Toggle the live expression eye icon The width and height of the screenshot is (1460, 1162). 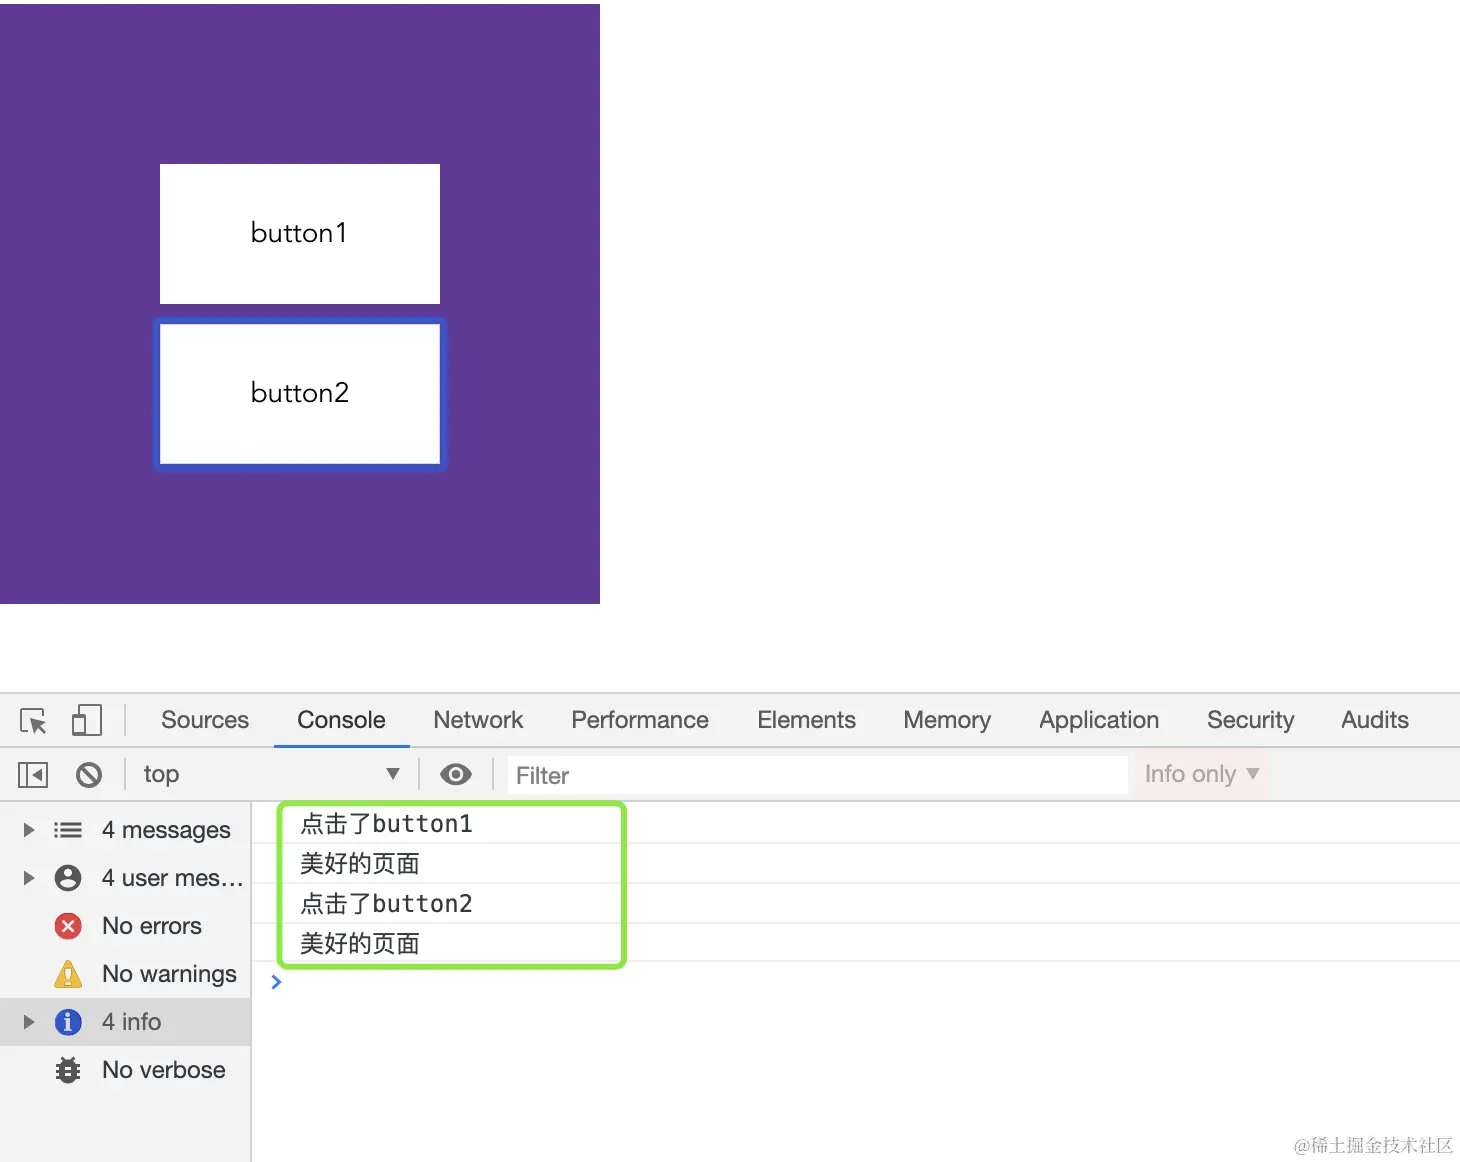(456, 775)
